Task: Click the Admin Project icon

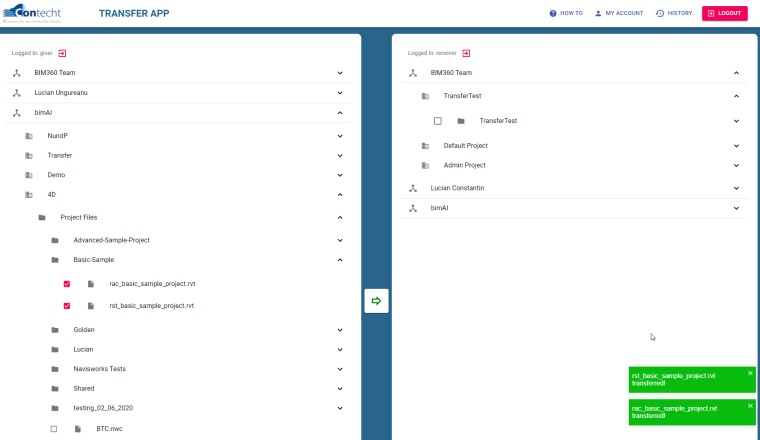Action: click(x=426, y=165)
